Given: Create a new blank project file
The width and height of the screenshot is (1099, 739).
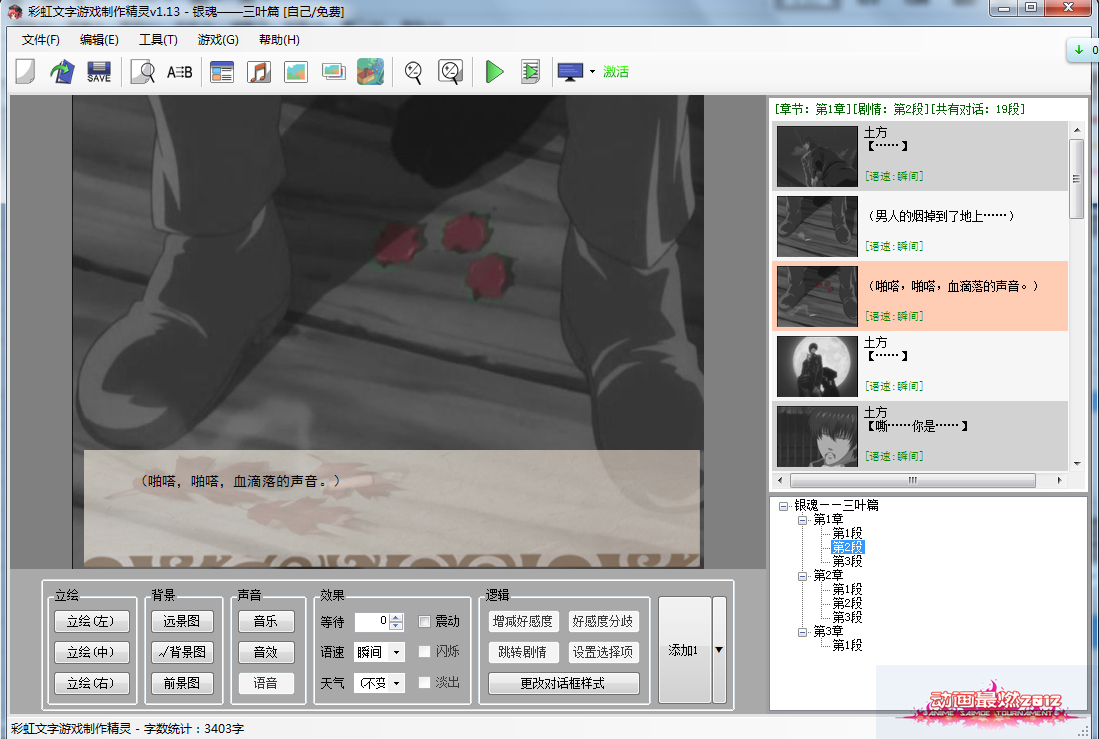Looking at the screenshot, I should [x=25, y=72].
